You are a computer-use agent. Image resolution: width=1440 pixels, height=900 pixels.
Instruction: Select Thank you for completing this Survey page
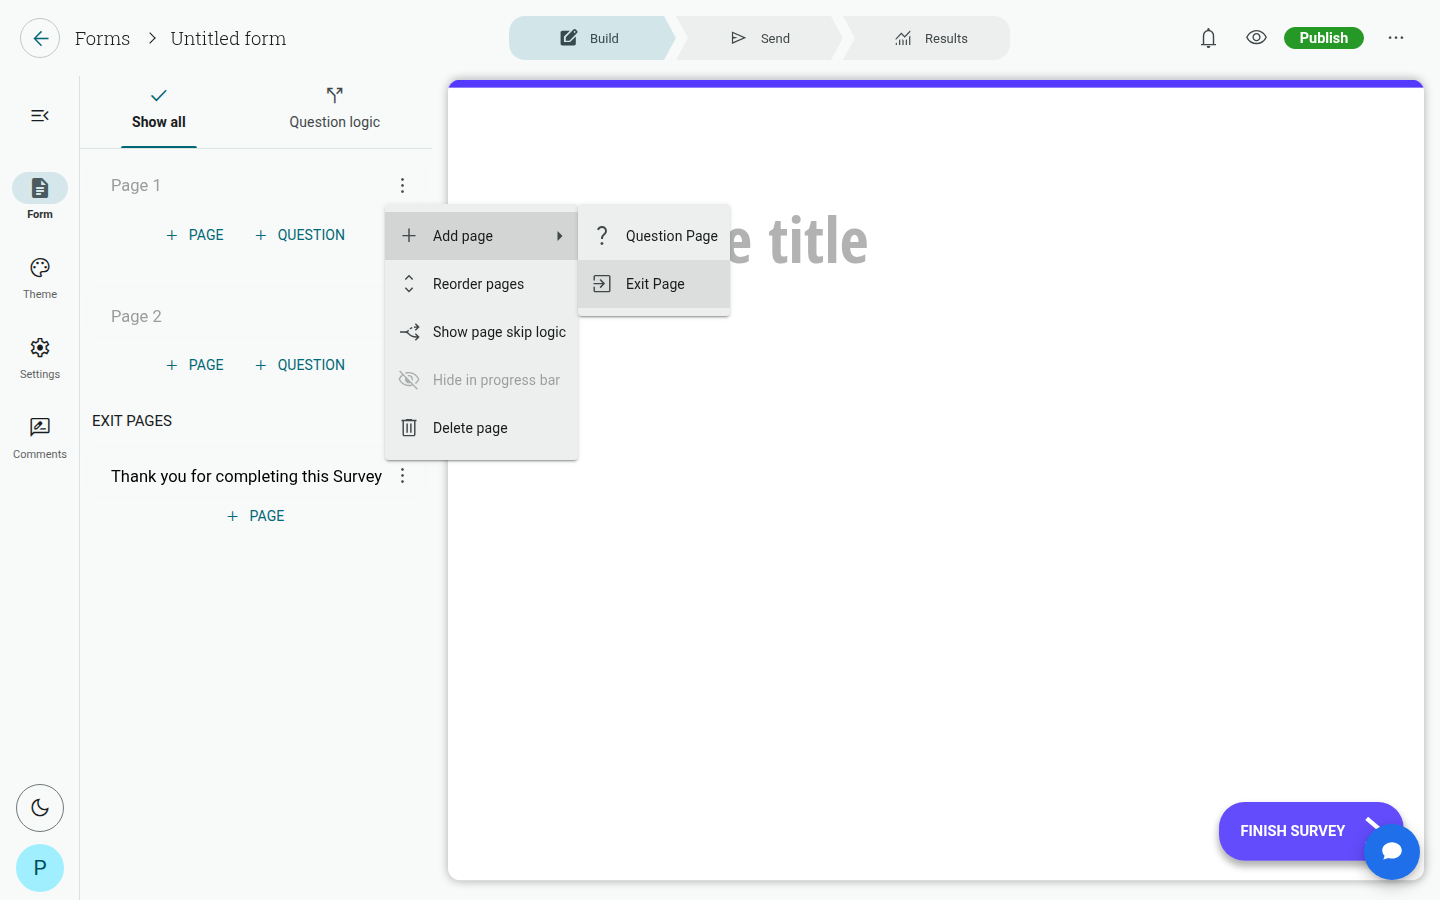coord(246,476)
